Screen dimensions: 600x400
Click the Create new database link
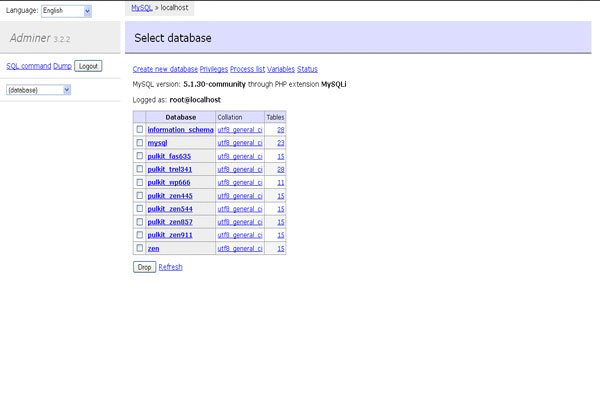pos(165,69)
